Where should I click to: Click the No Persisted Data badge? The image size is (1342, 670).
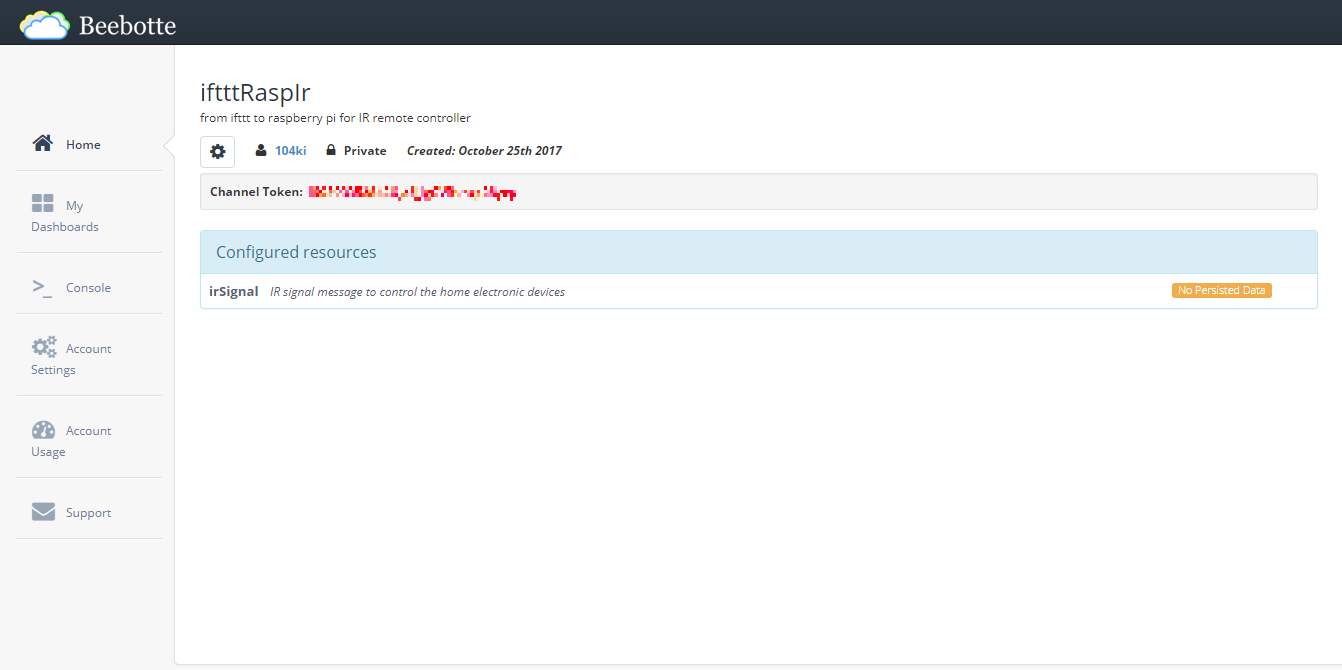click(x=1221, y=290)
